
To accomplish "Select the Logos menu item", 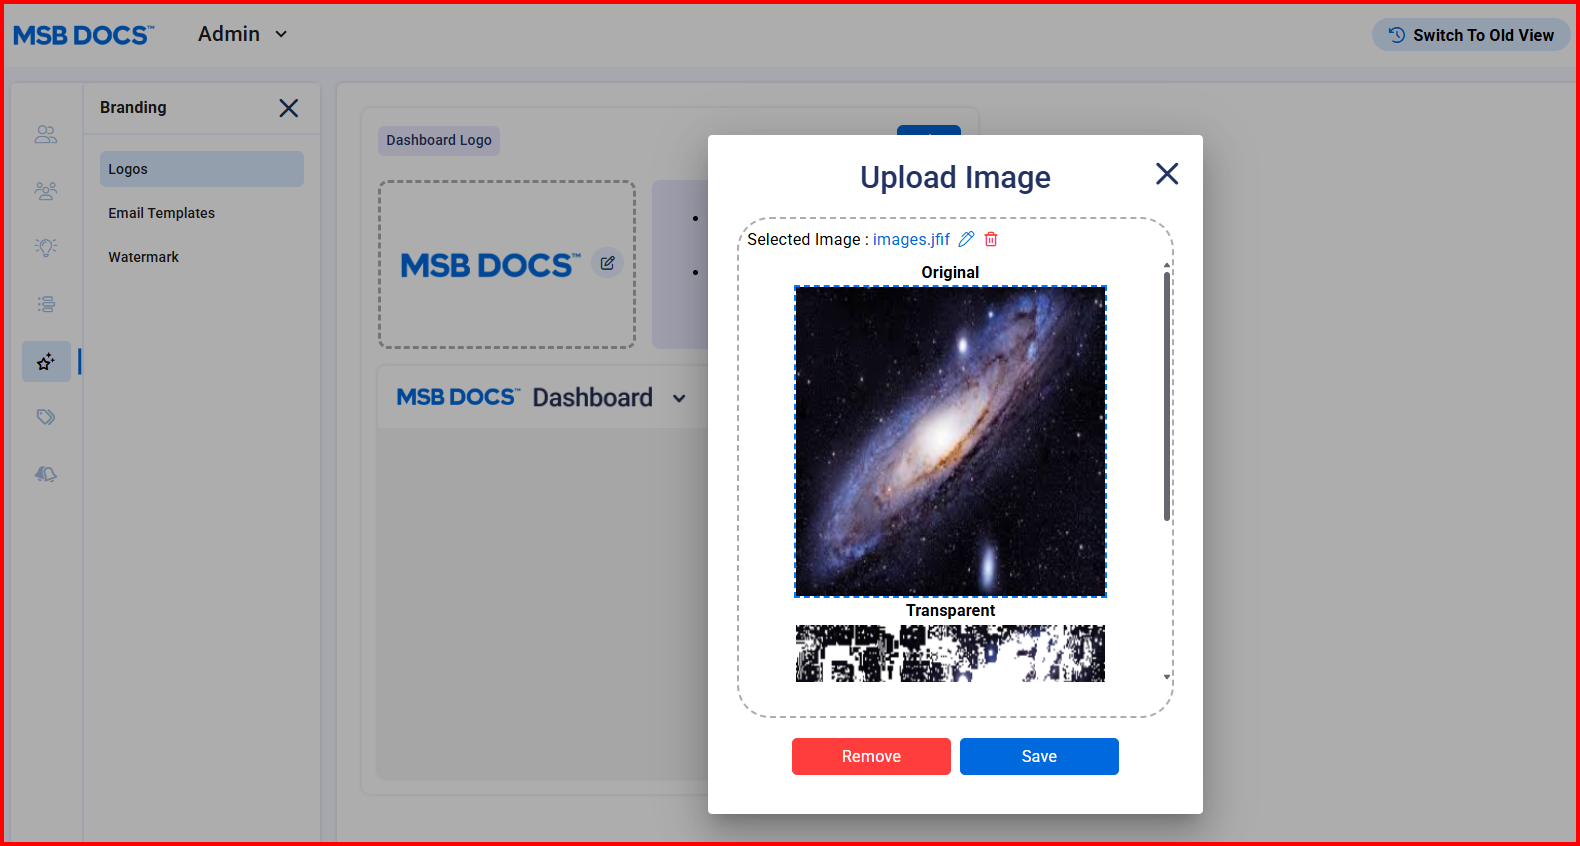I will [201, 169].
